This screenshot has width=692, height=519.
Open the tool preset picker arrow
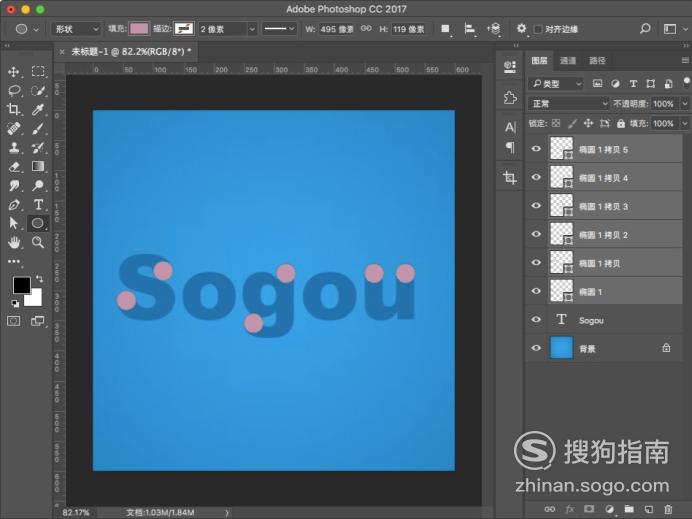tap(36, 30)
